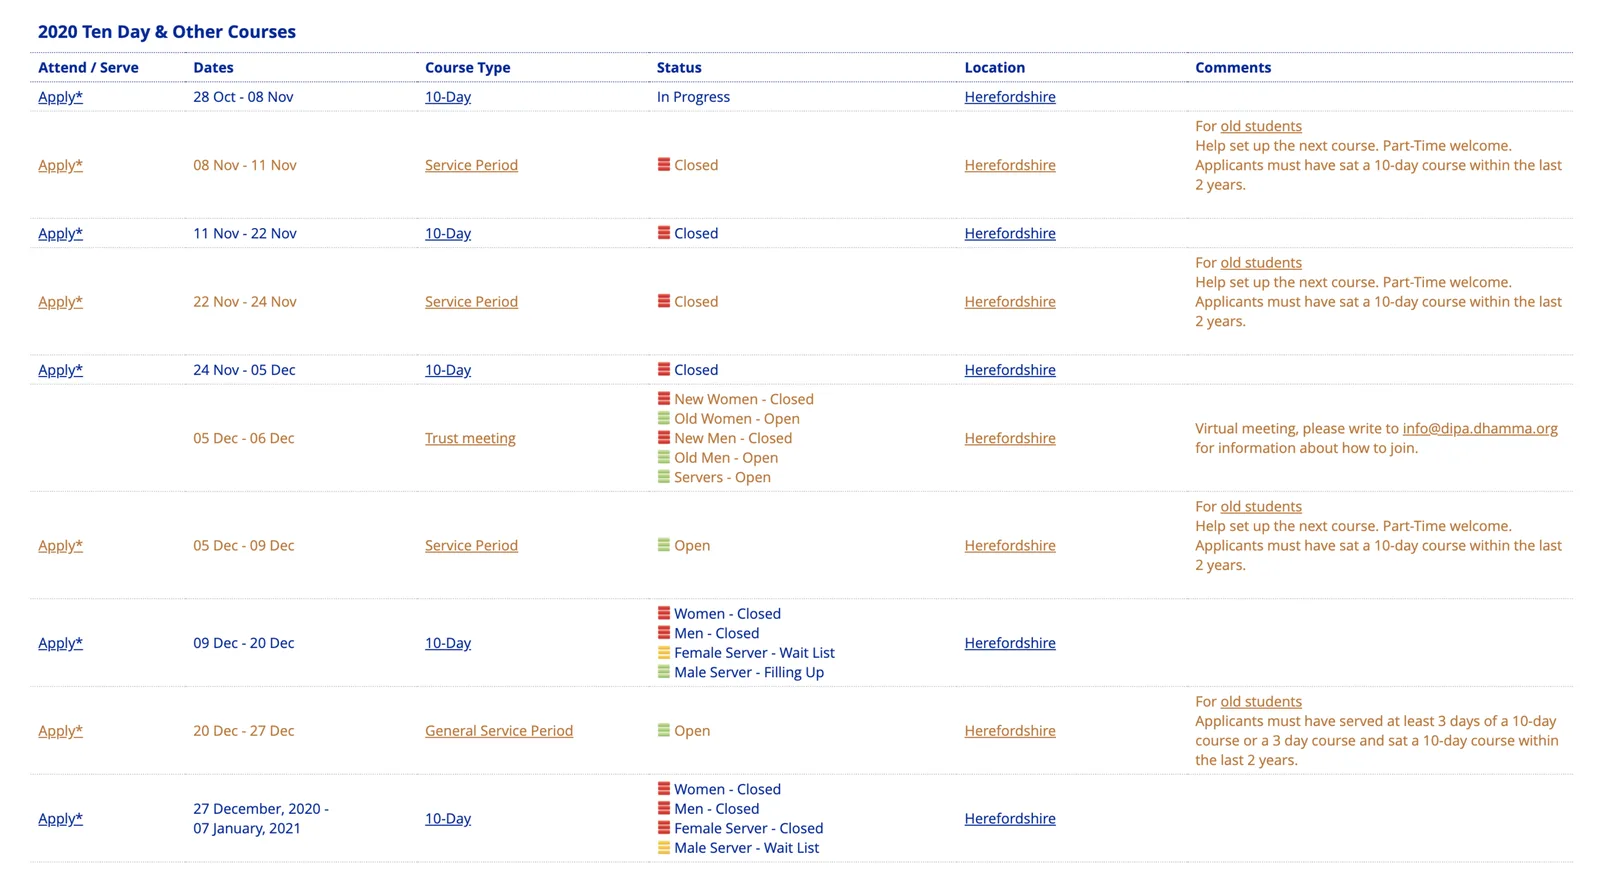Apply for 24 Nov - 05 Dec course
Image resolution: width=1600 pixels, height=881 pixels.
click(x=60, y=370)
